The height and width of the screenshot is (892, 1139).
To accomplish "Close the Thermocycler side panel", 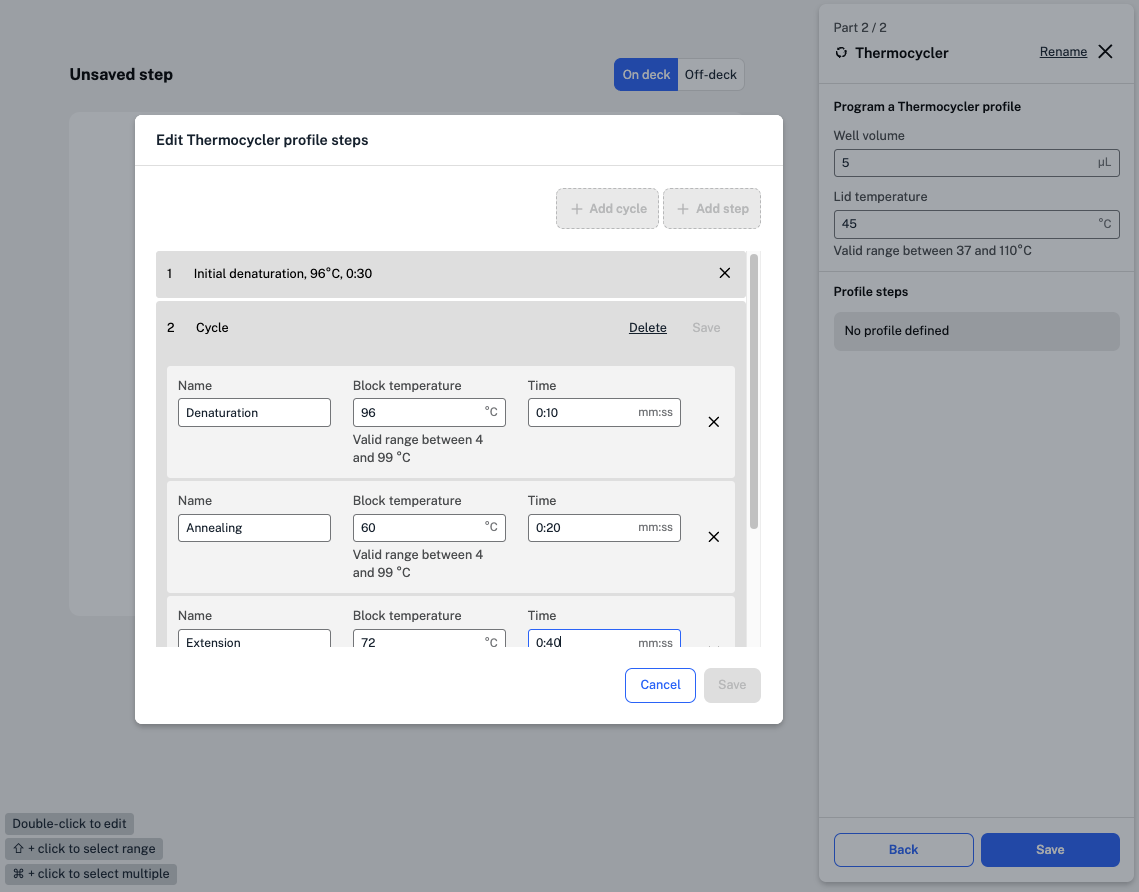I will click(x=1105, y=52).
